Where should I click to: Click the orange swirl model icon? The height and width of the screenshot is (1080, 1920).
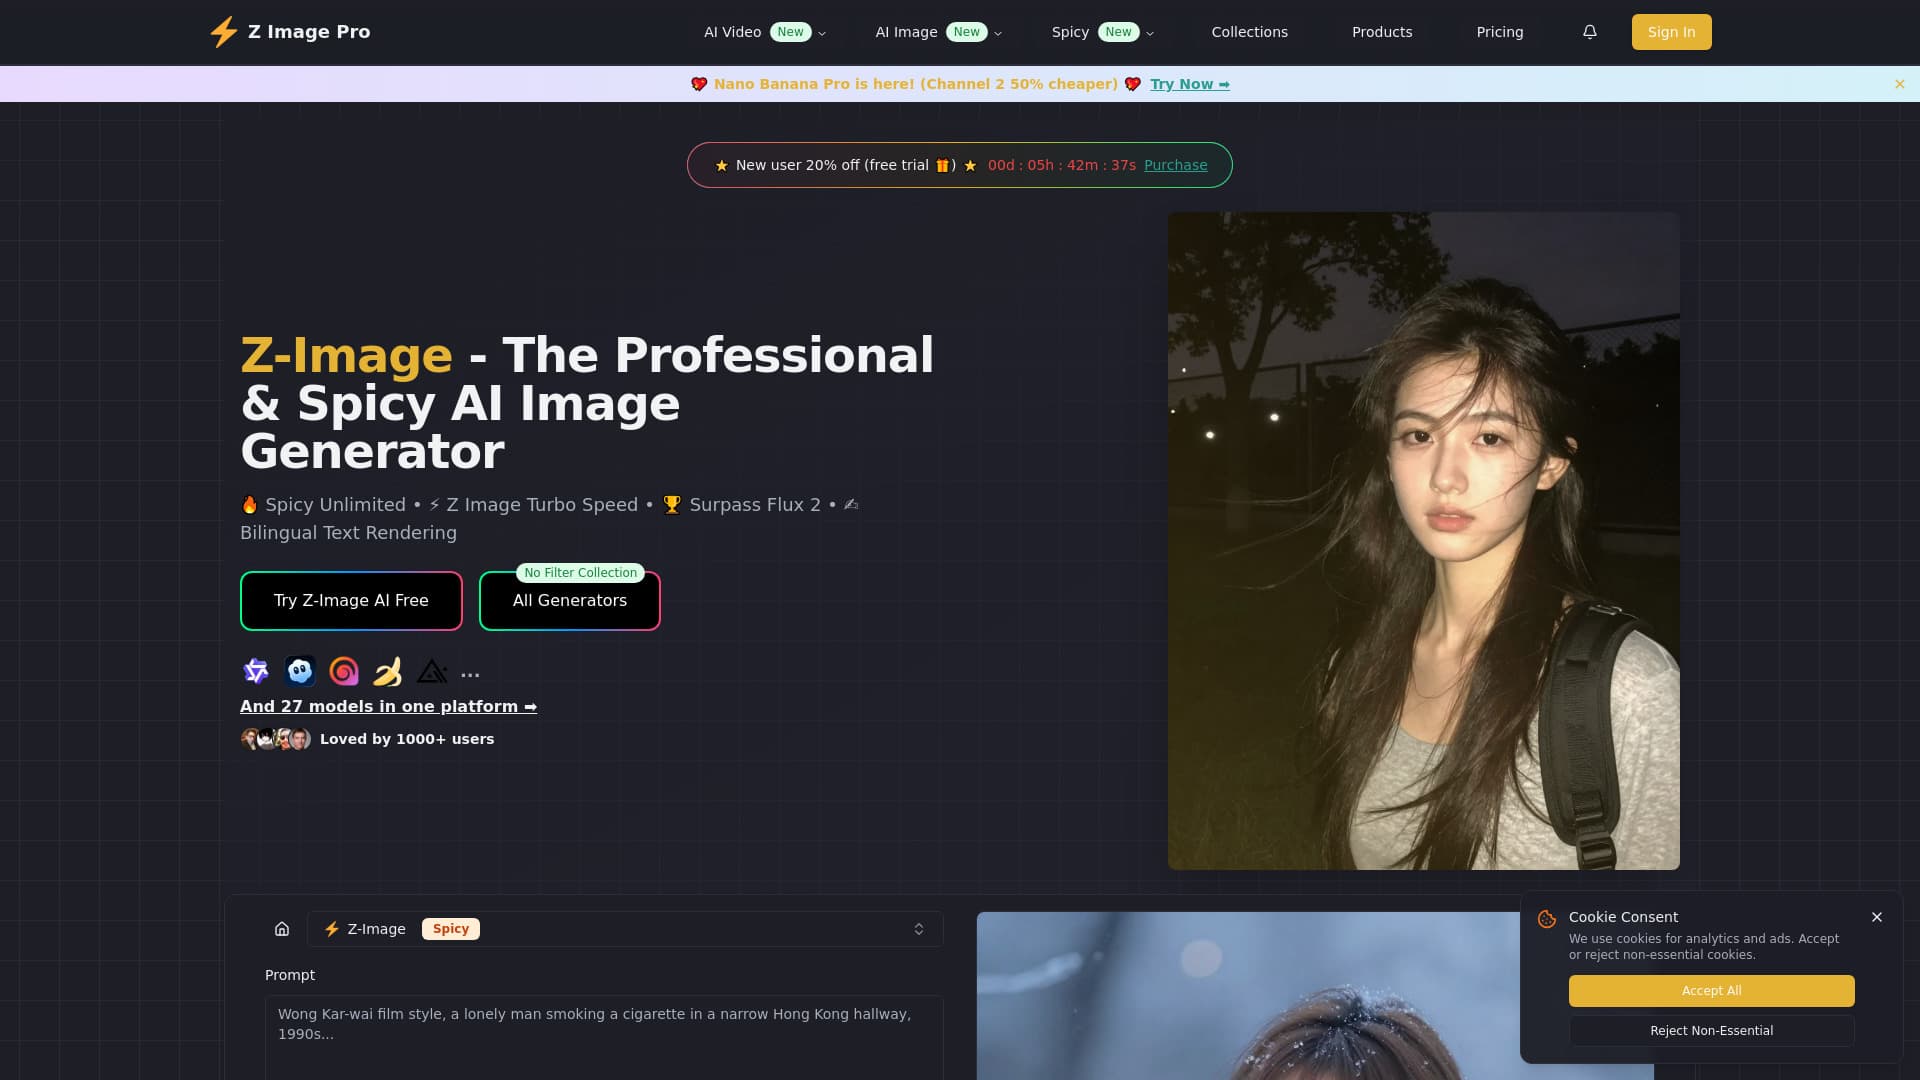coord(344,671)
